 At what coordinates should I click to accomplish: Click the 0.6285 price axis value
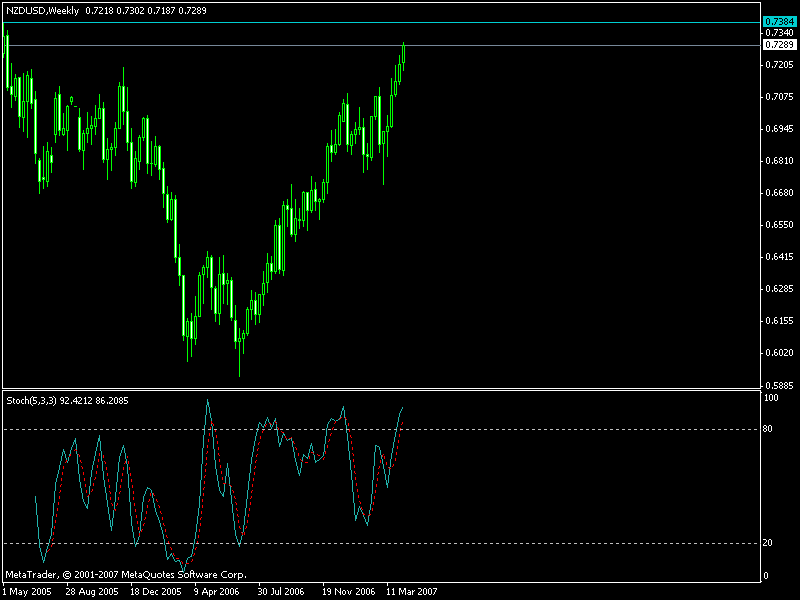click(x=780, y=289)
